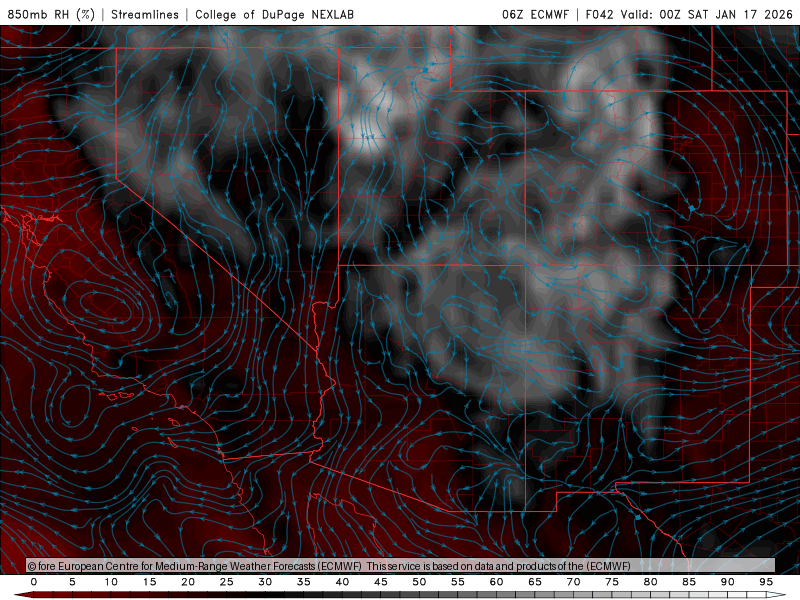Viewport: 800px width, 600px height.
Task: Select the "85" legend tick label
Action: pyautogui.click(x=689, y=582)
